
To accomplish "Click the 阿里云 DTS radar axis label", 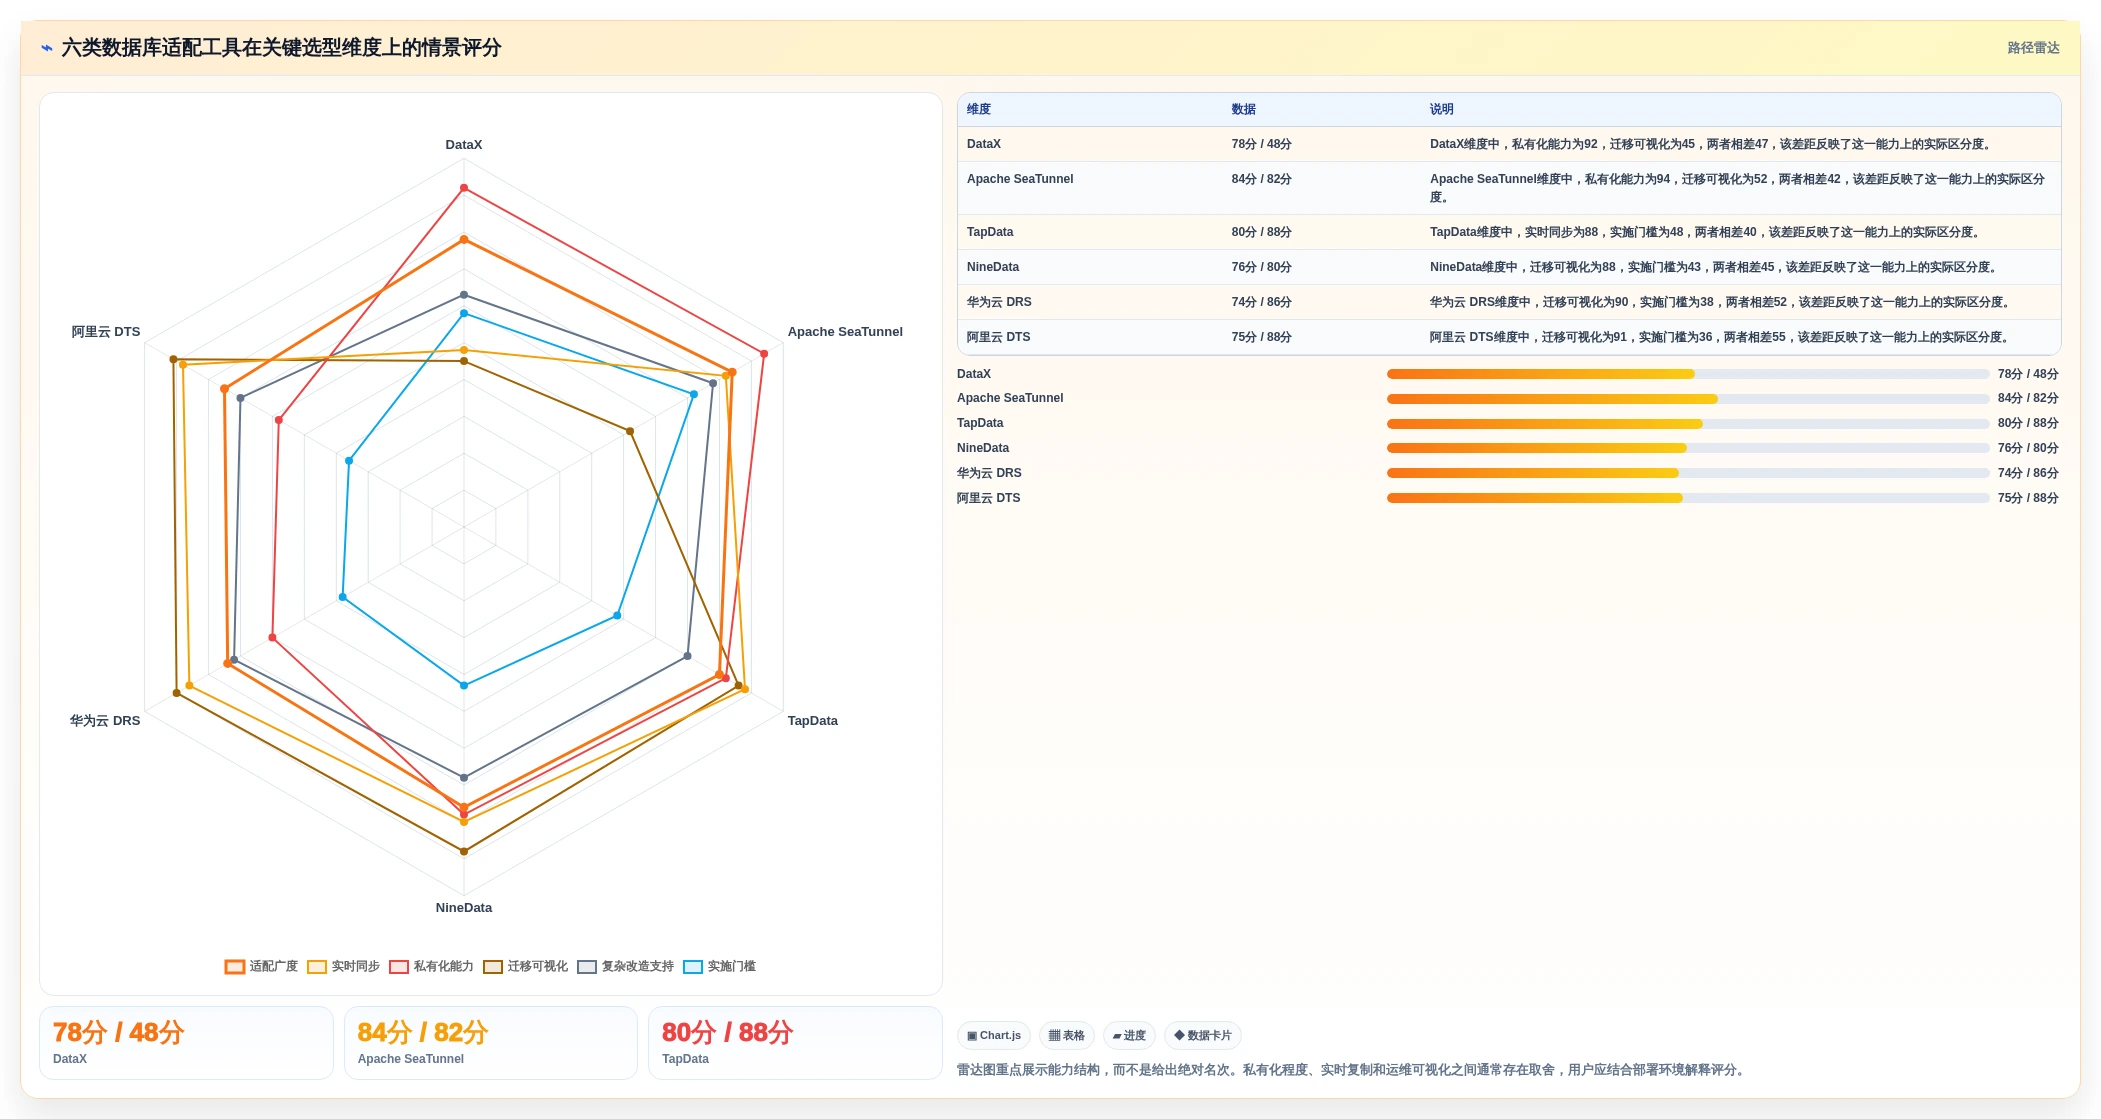I will click(x=106, y=332).
